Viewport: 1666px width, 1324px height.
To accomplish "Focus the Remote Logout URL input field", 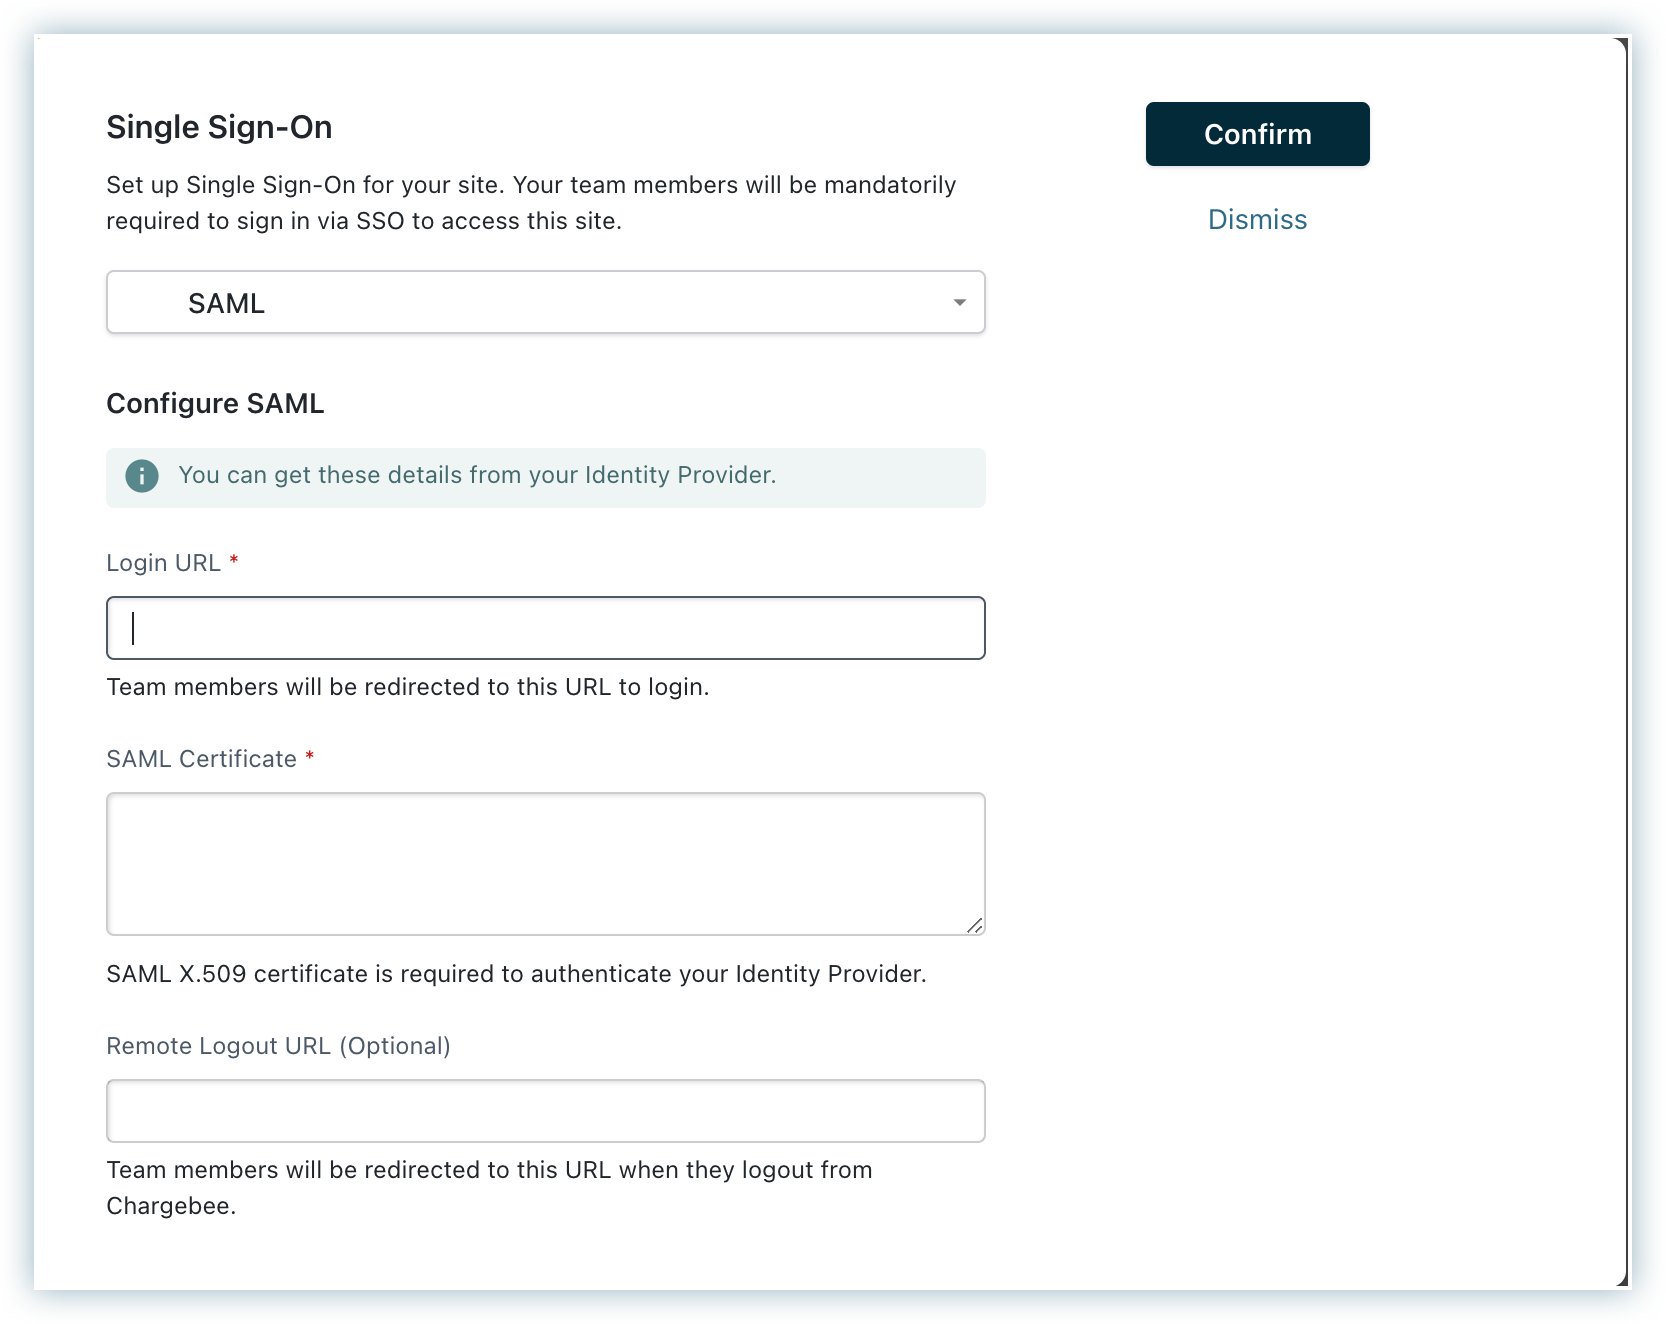I will (545, 1111).
